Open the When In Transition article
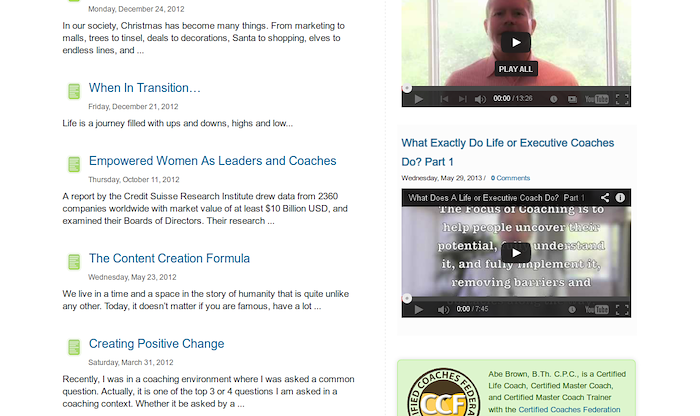Image resolution: width=700 pixels, height=416 pixels. pyautogui.click(x=145, y=88)
